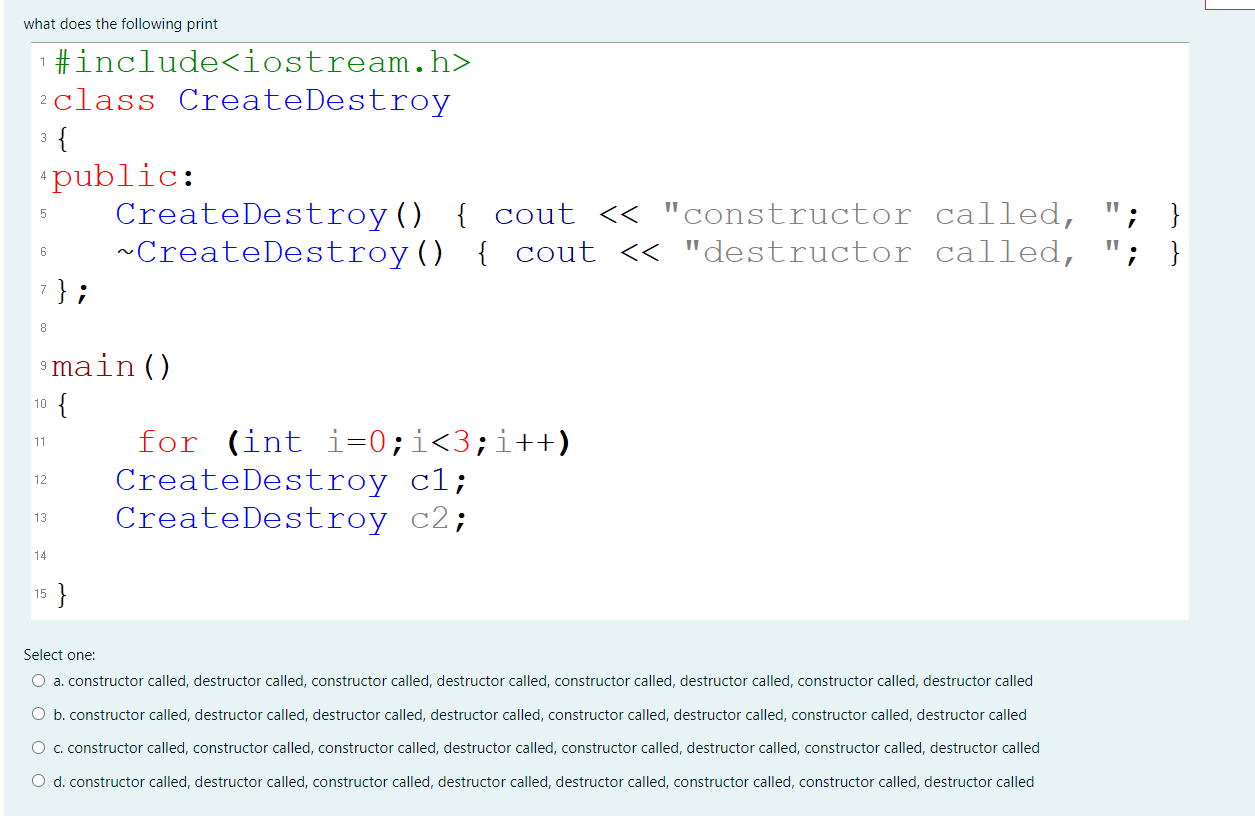Select answer option b radio button
This screenshot has height=818, width=1255.
(38, 713)
